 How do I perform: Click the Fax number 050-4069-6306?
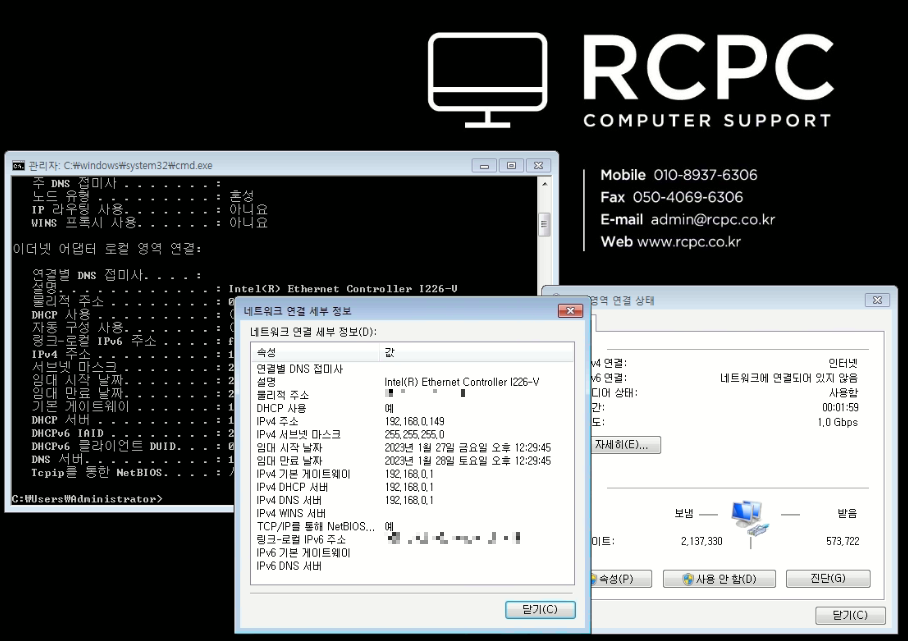coord(687,197)
